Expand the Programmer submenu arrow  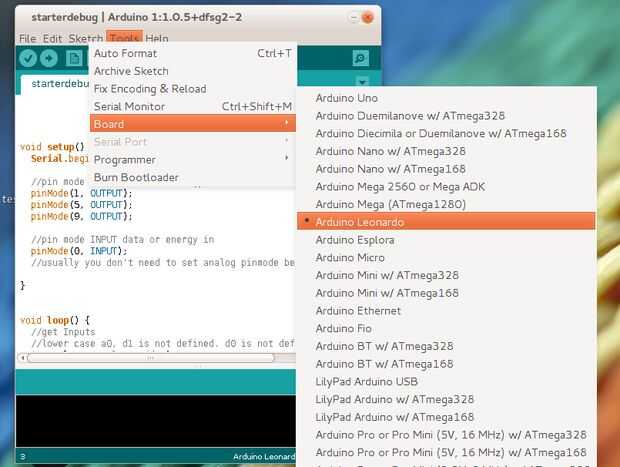click(x=287, y=158)
